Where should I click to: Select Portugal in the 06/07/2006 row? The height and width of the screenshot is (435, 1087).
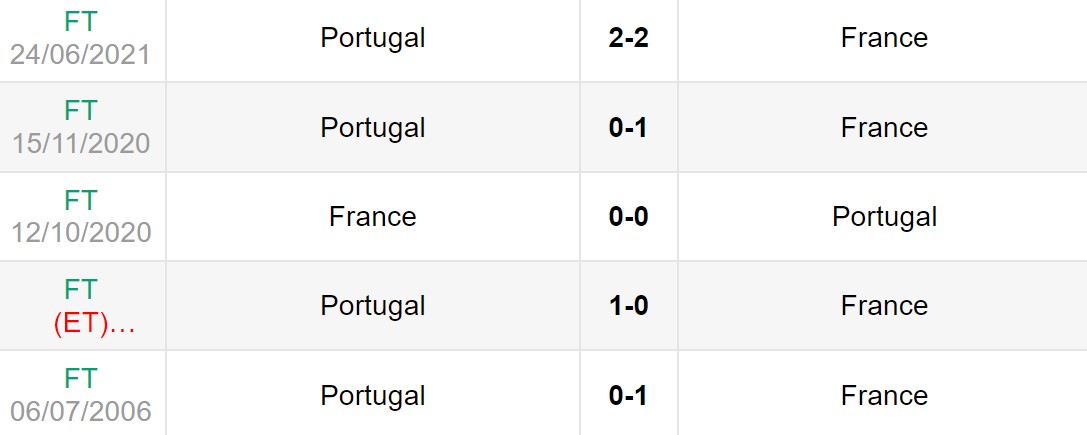(373, 396)
